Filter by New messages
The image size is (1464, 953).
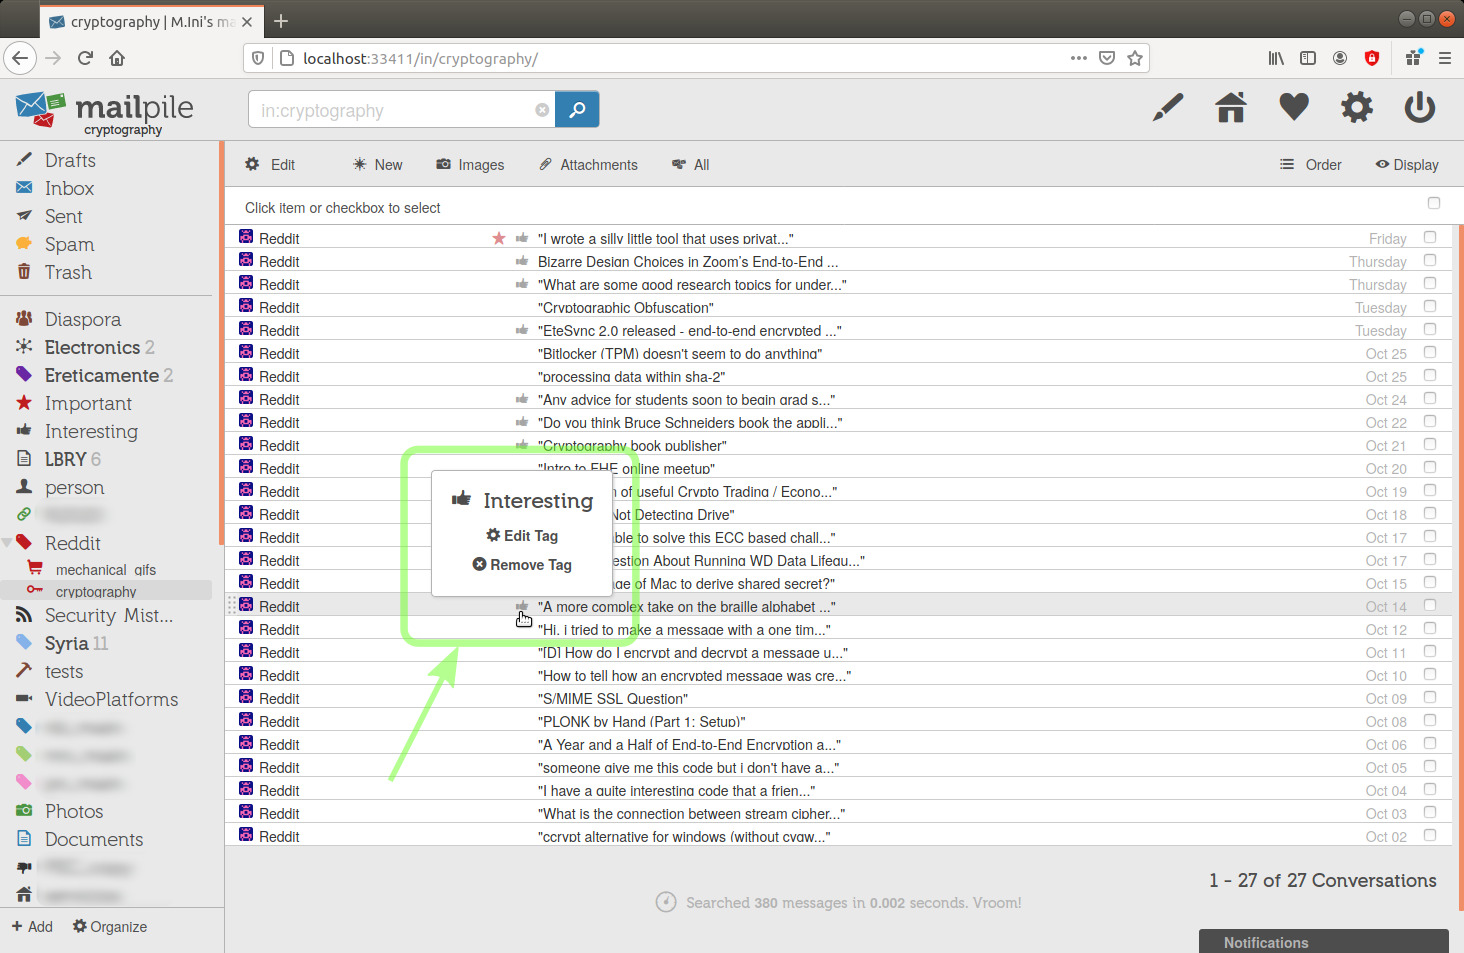tap(377, 165)
